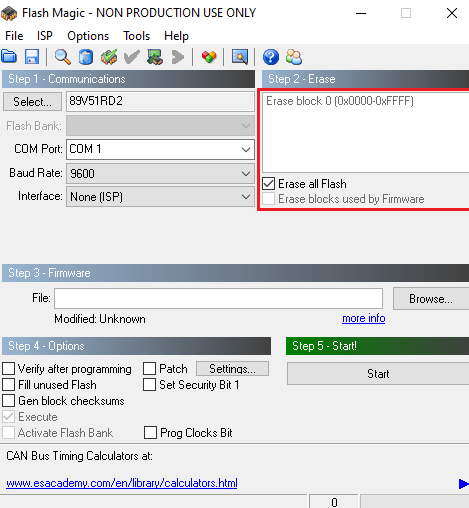Viewport: 469px width, 508px height.
Task: Click the CAN Bus Timing Calculators text
Action: [79, 456]
